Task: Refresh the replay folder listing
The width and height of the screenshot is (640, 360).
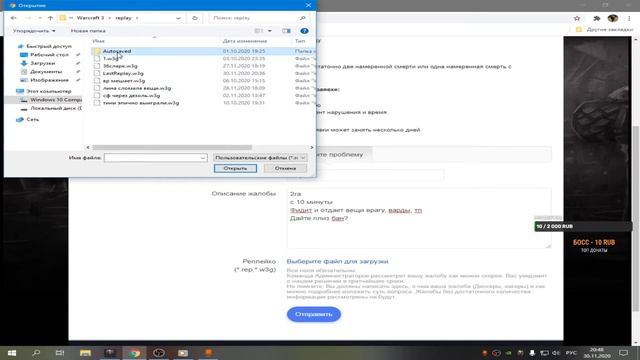Action: pos(195,18)
